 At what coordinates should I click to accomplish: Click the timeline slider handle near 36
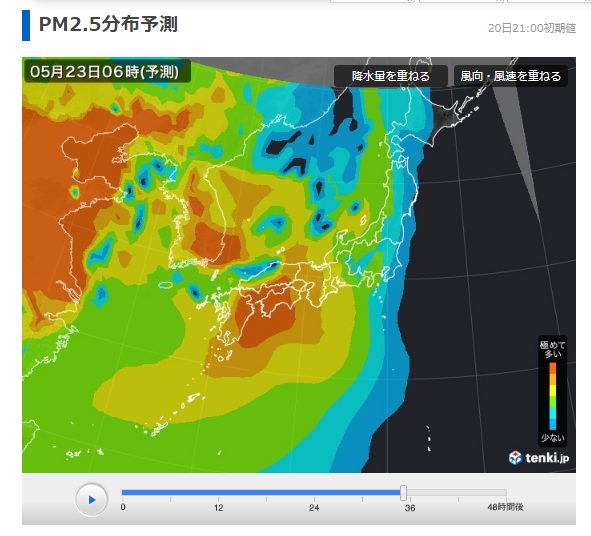pyautogui.click(x=403, y=493)
